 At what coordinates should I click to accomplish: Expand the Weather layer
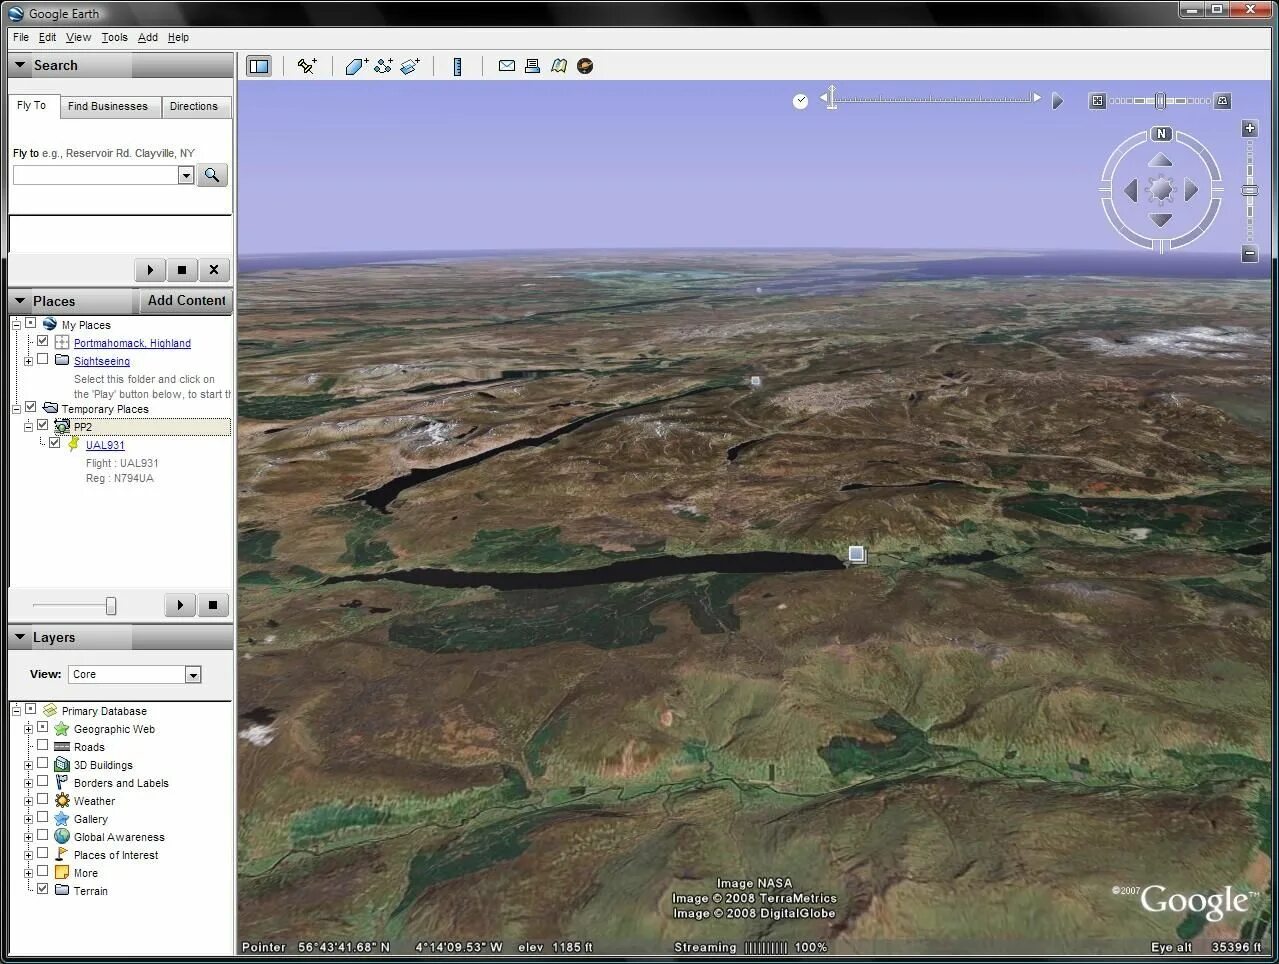28,801
